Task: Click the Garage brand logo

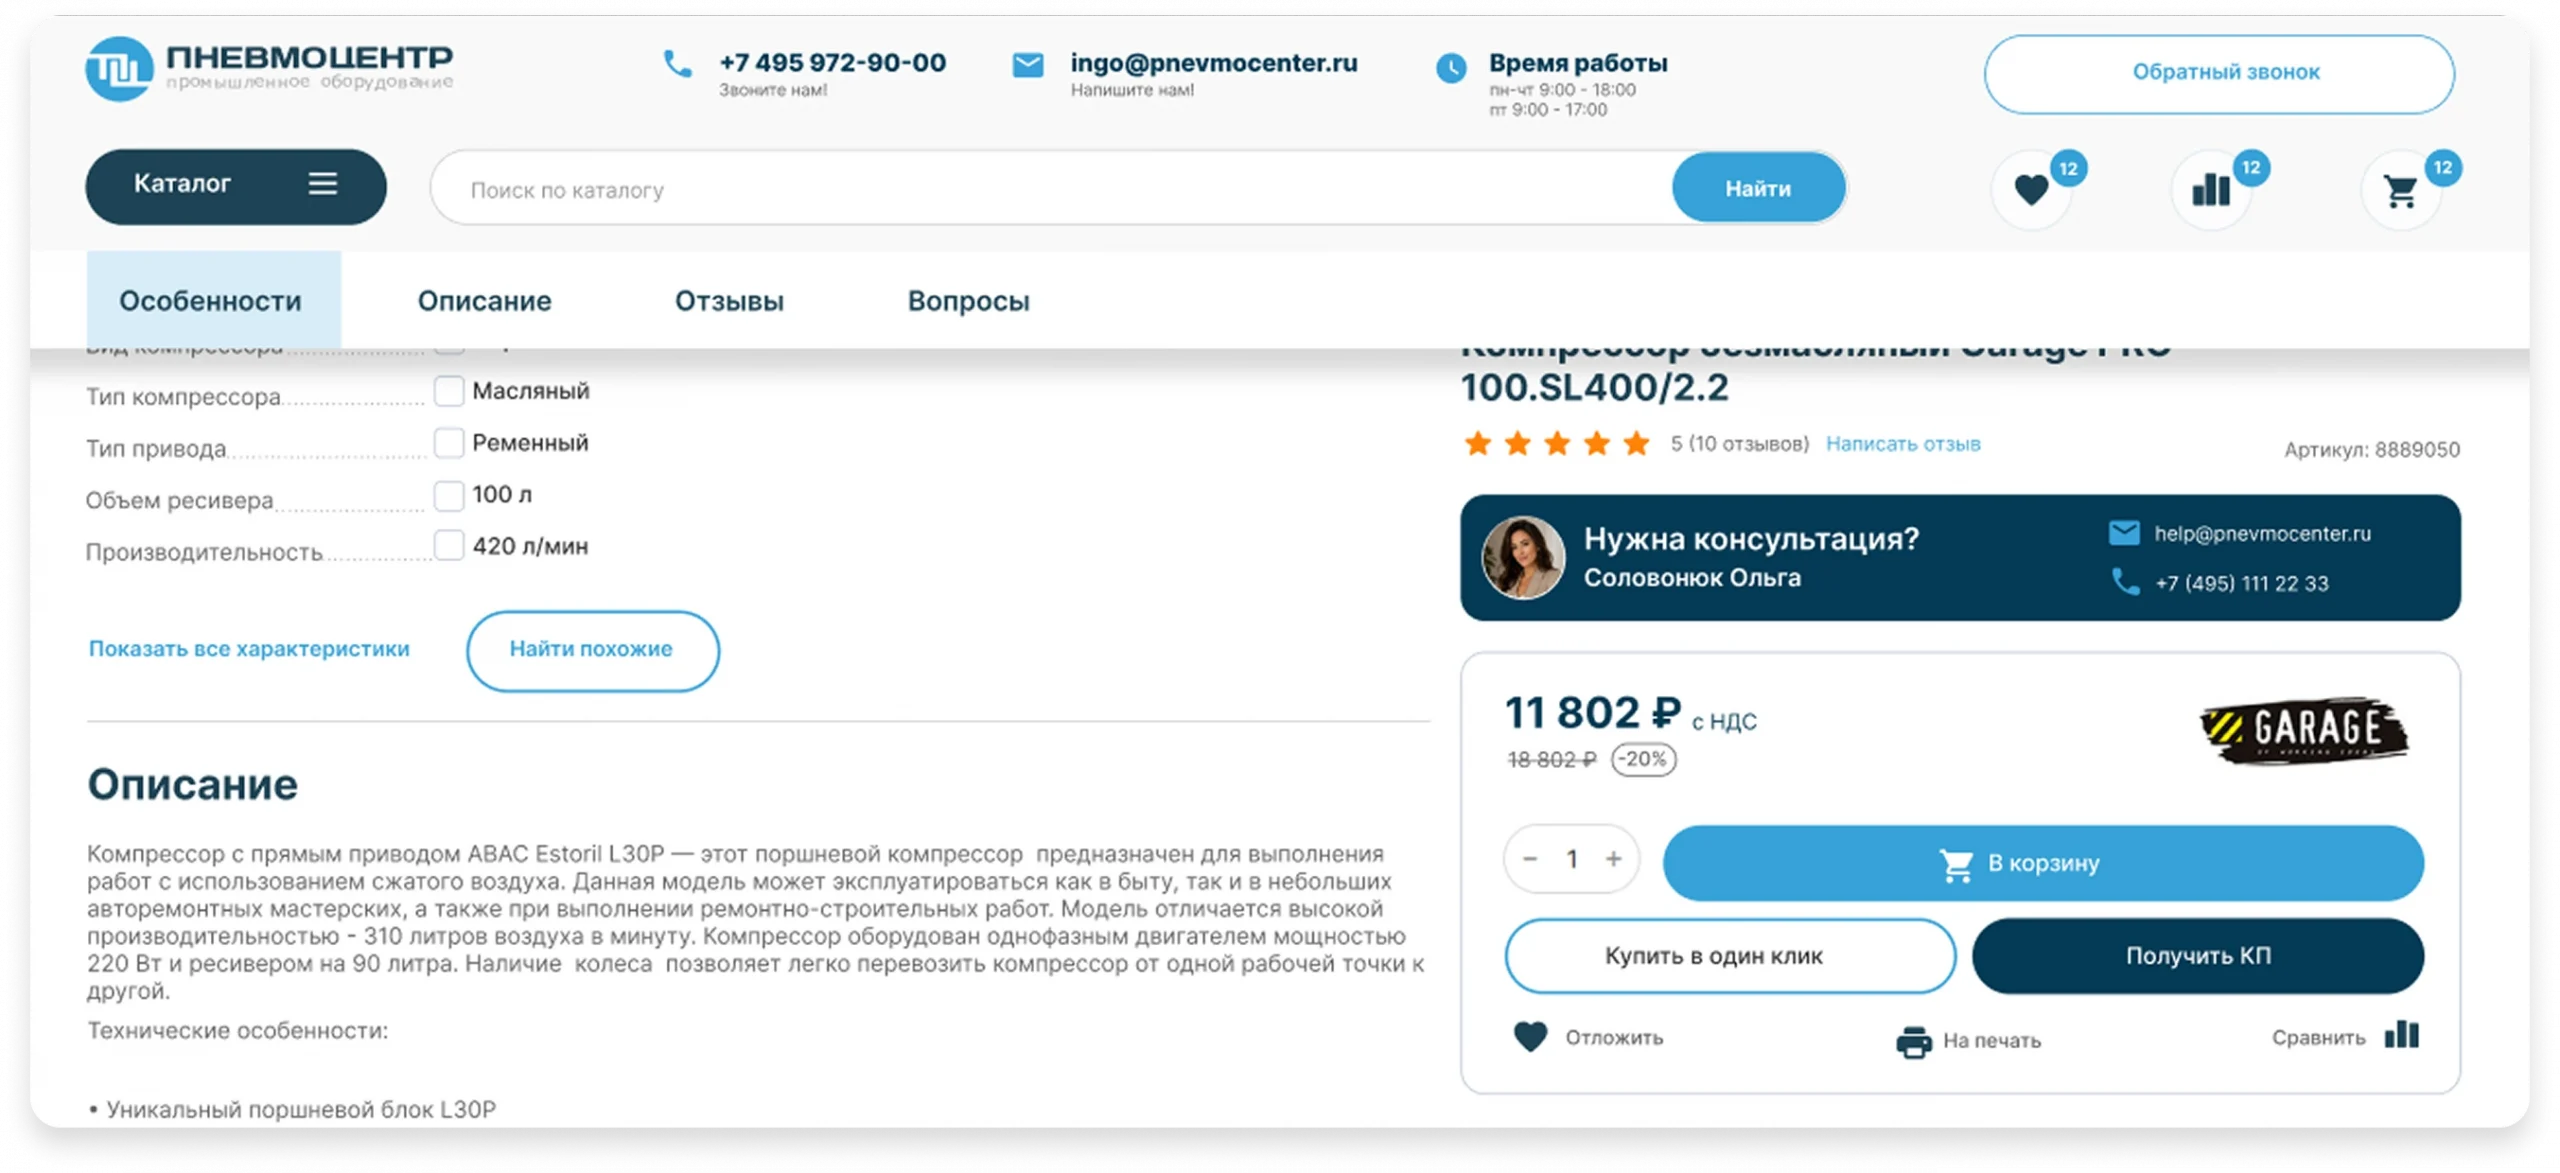Action: tap(2304, 730)
